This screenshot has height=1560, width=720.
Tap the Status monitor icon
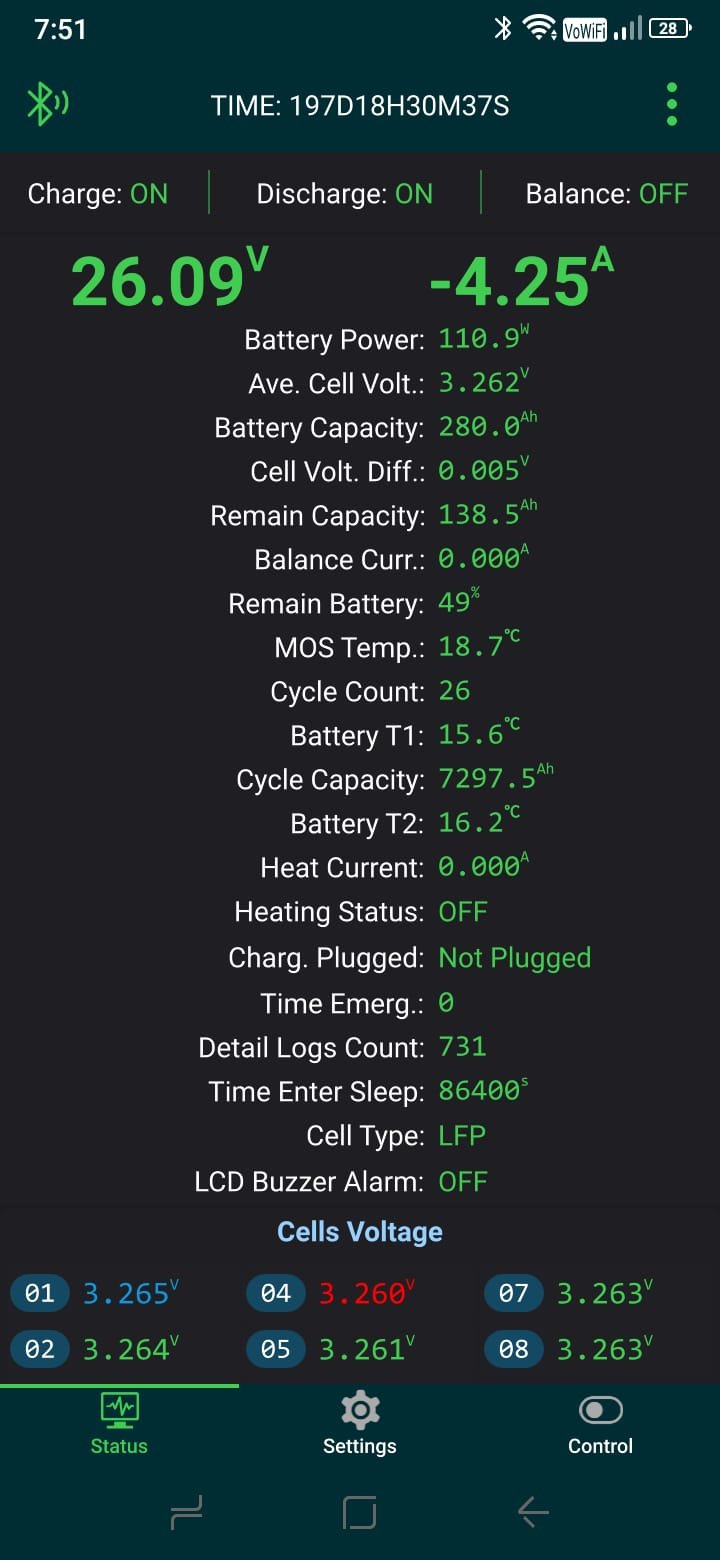[119, 1410]
